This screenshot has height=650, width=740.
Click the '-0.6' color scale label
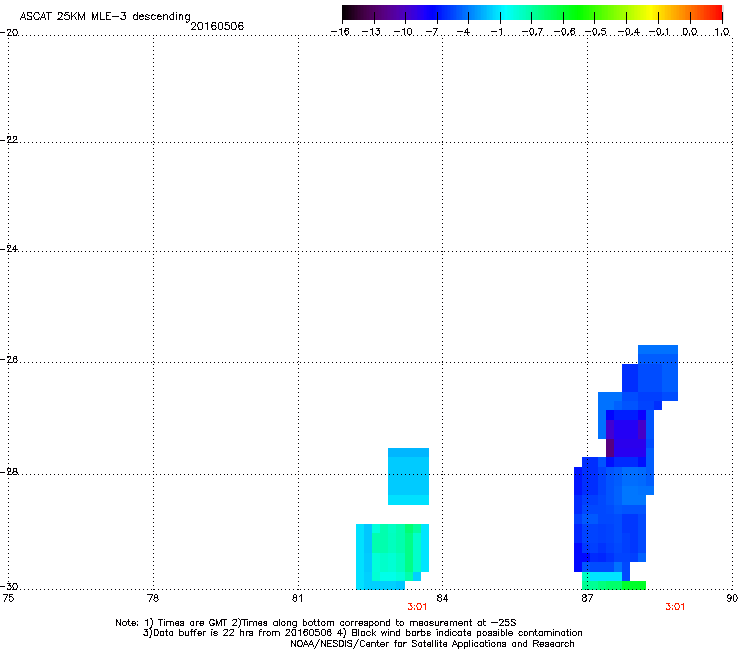(564, 32)
